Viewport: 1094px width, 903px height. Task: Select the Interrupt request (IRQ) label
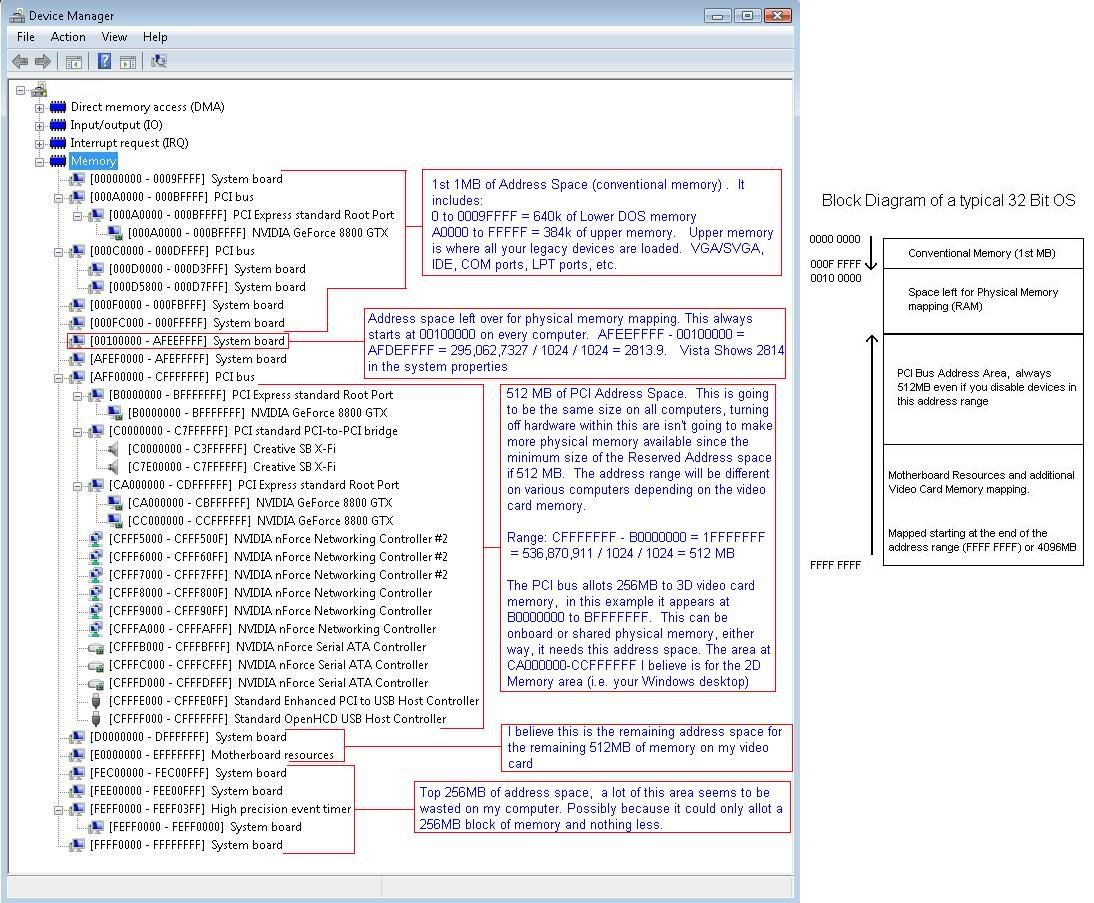pos(129,143)
